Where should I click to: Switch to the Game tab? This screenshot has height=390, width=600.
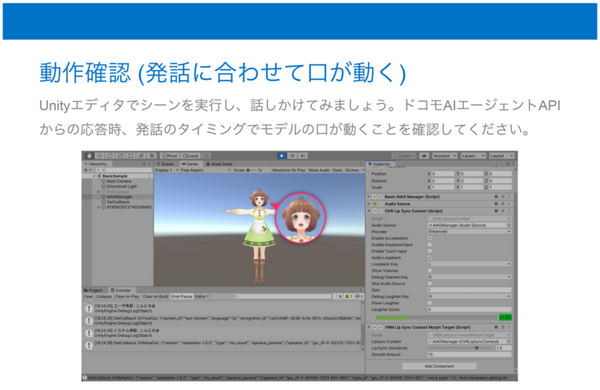point(190,164)
